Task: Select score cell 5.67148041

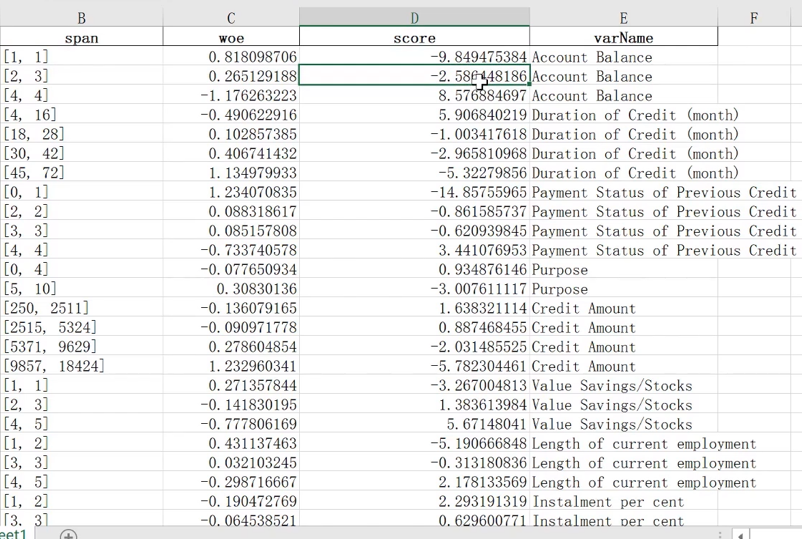Action: [414, 424]
